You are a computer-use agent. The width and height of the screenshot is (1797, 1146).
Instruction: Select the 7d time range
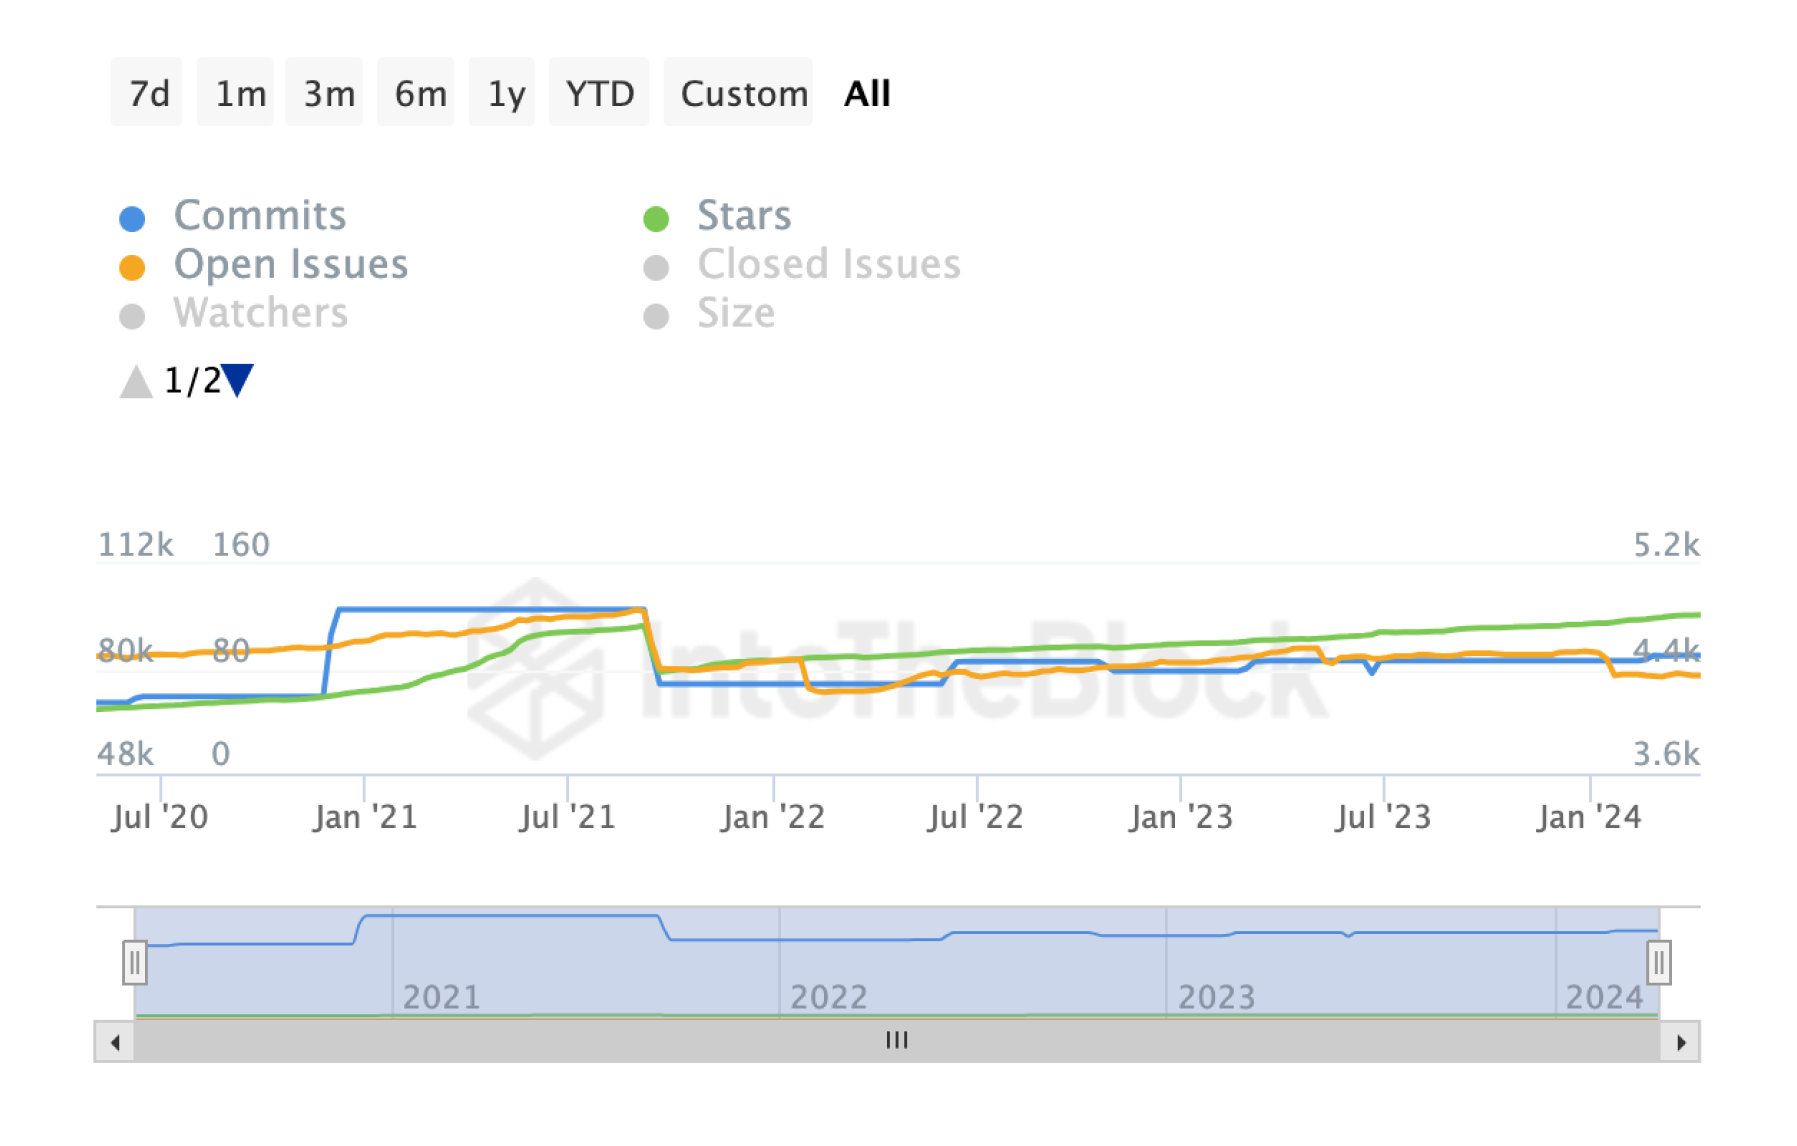click(x=148, y=93)
